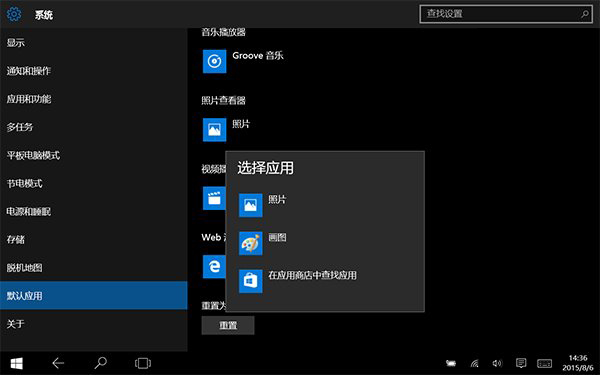Screen dimensions: 600x375
Task: Open the Windows Start button
Action: (x=16, y=363)
